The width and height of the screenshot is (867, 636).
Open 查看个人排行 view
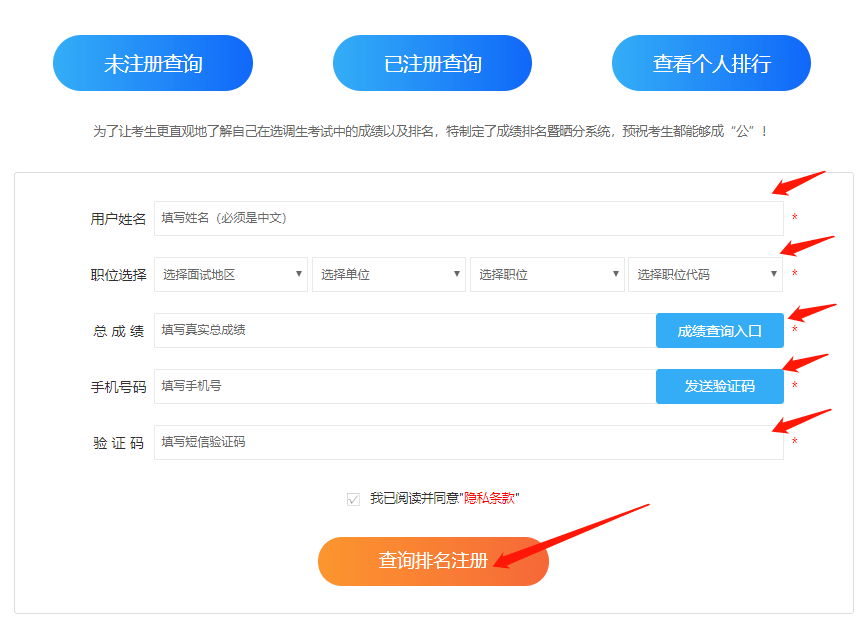711,62
